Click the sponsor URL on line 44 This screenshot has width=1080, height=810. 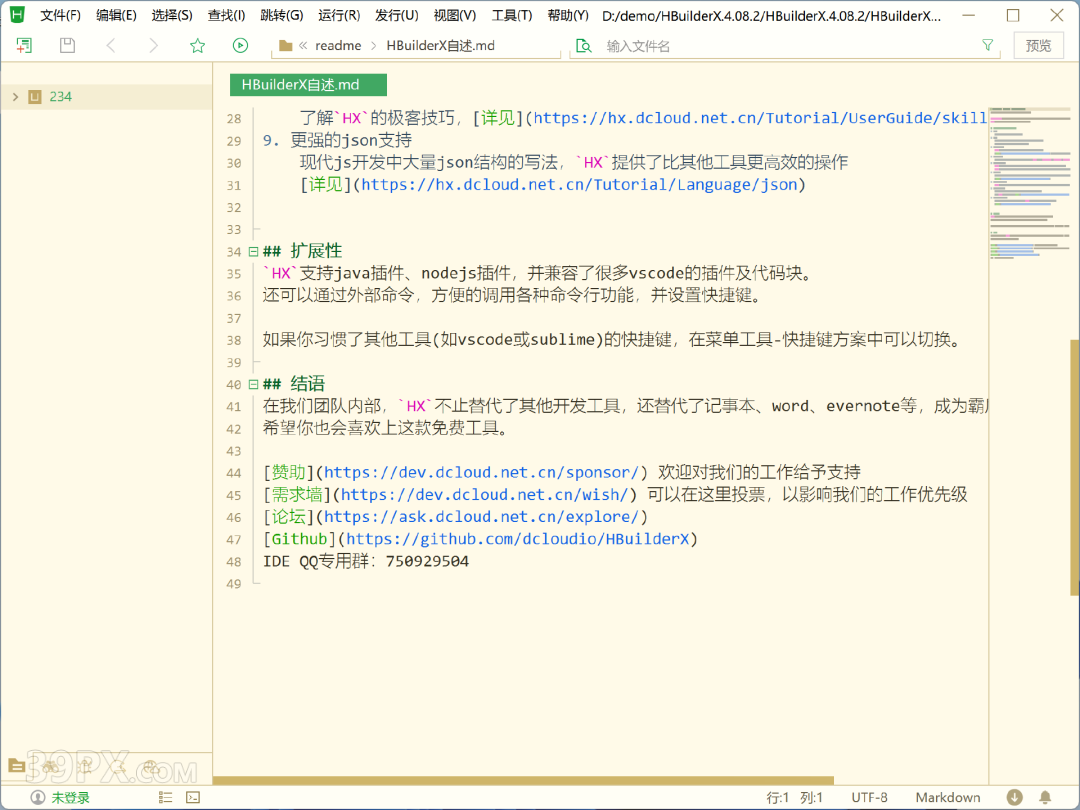click(x=481, y=472)
